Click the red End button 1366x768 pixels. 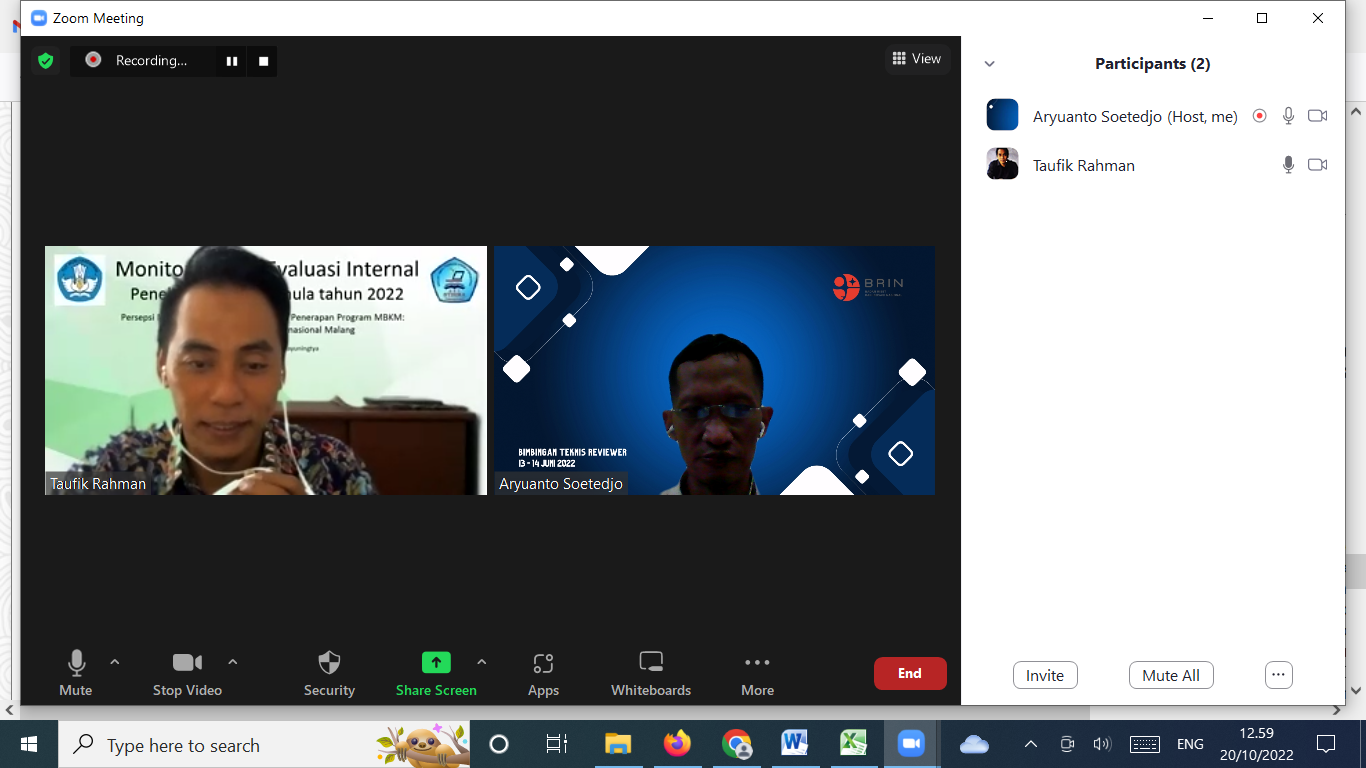[x=910, y=674]
